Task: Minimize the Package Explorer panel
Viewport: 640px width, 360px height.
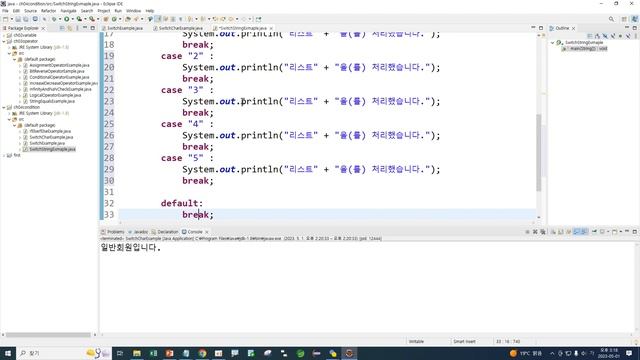Action: (x=85, y=28)
